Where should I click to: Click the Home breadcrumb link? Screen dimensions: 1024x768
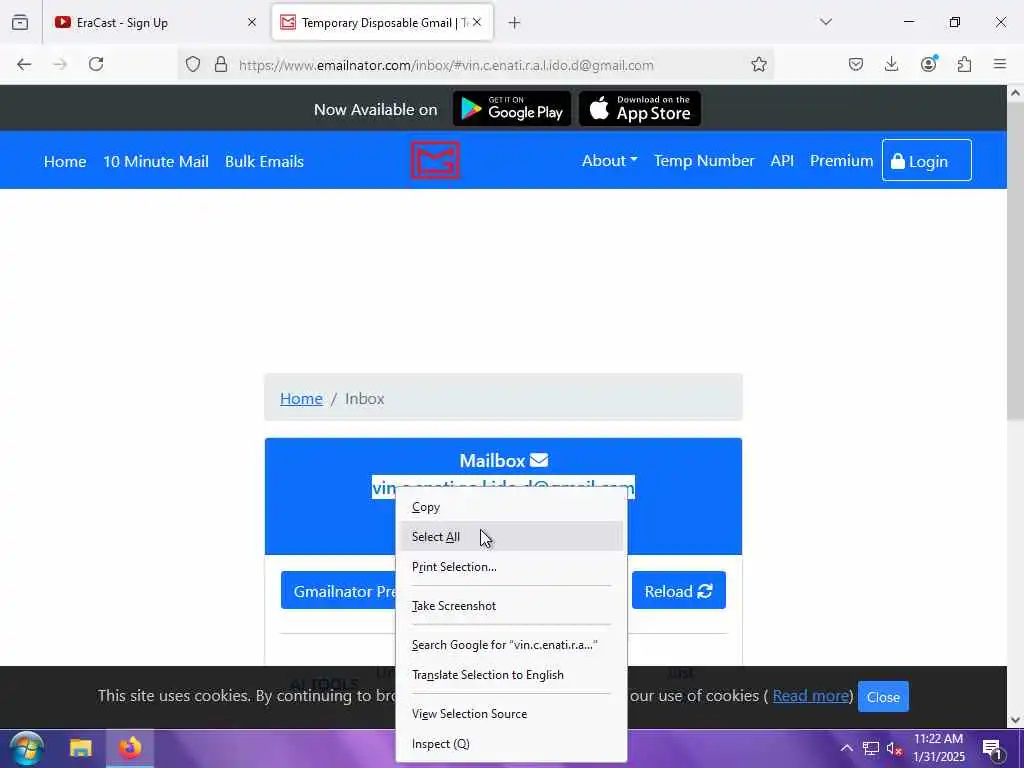(x=301, y=398)
